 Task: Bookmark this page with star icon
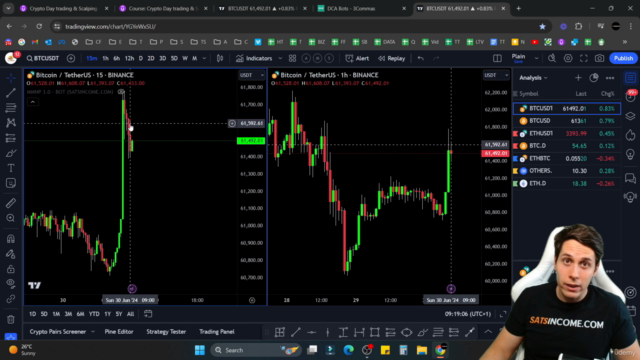click(542, 27)
